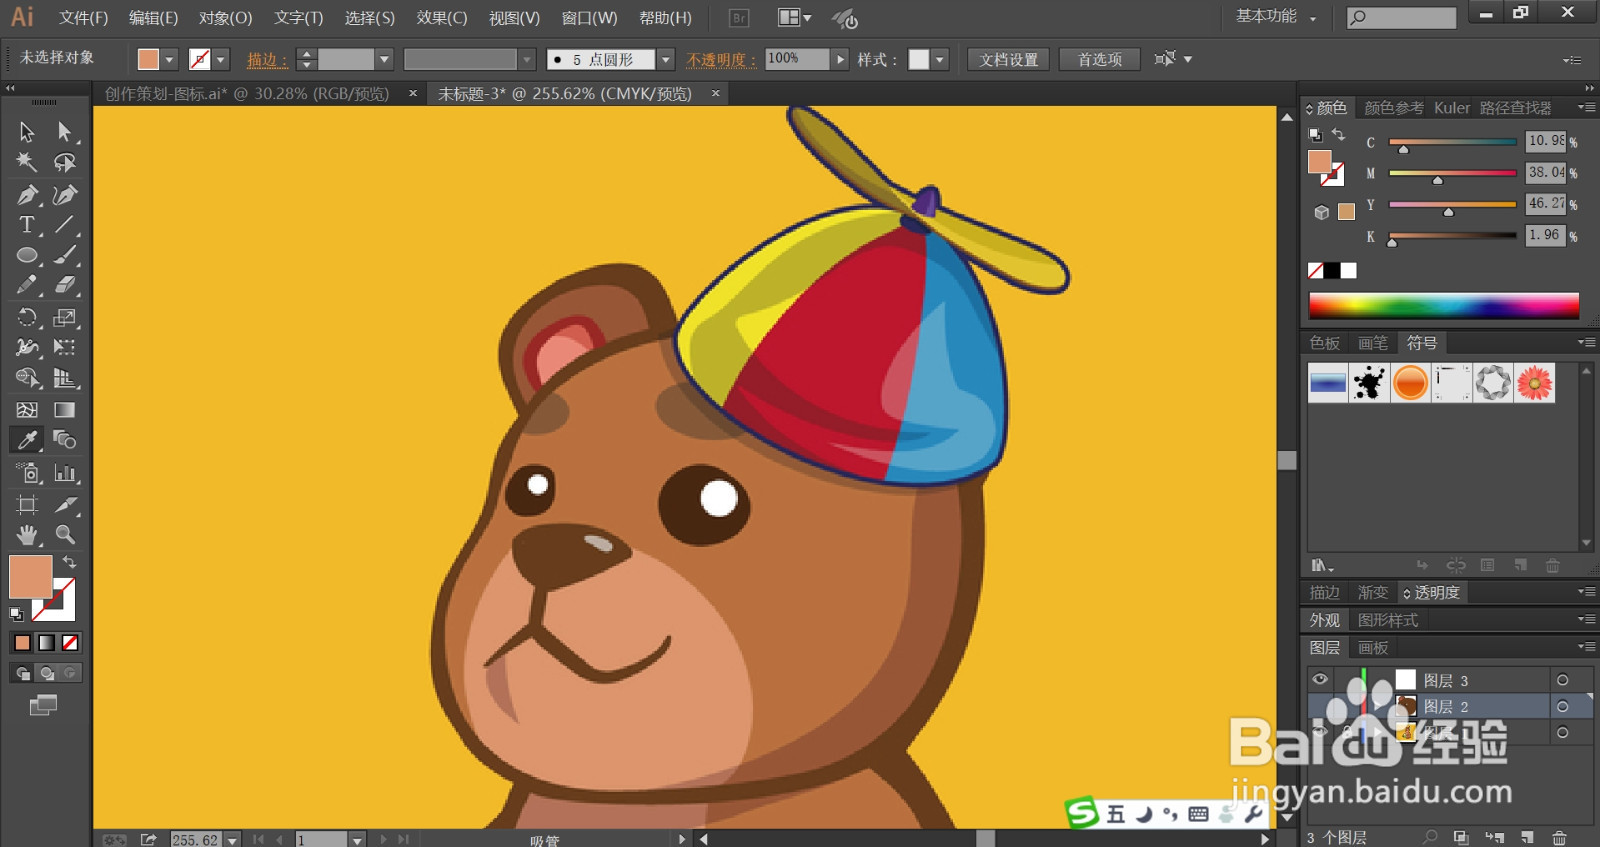
Task: Expand stroke weight dropdown
Action: pos(384,60)
